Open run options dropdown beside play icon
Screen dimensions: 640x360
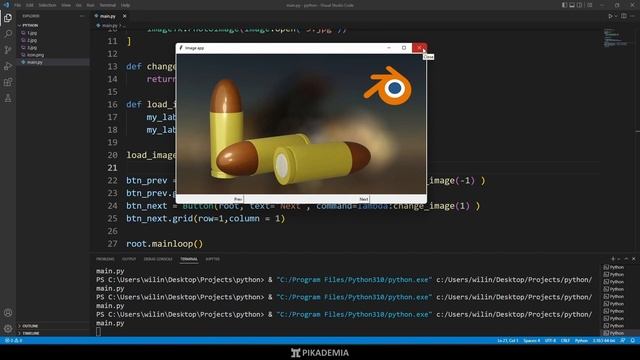point(616,16)
